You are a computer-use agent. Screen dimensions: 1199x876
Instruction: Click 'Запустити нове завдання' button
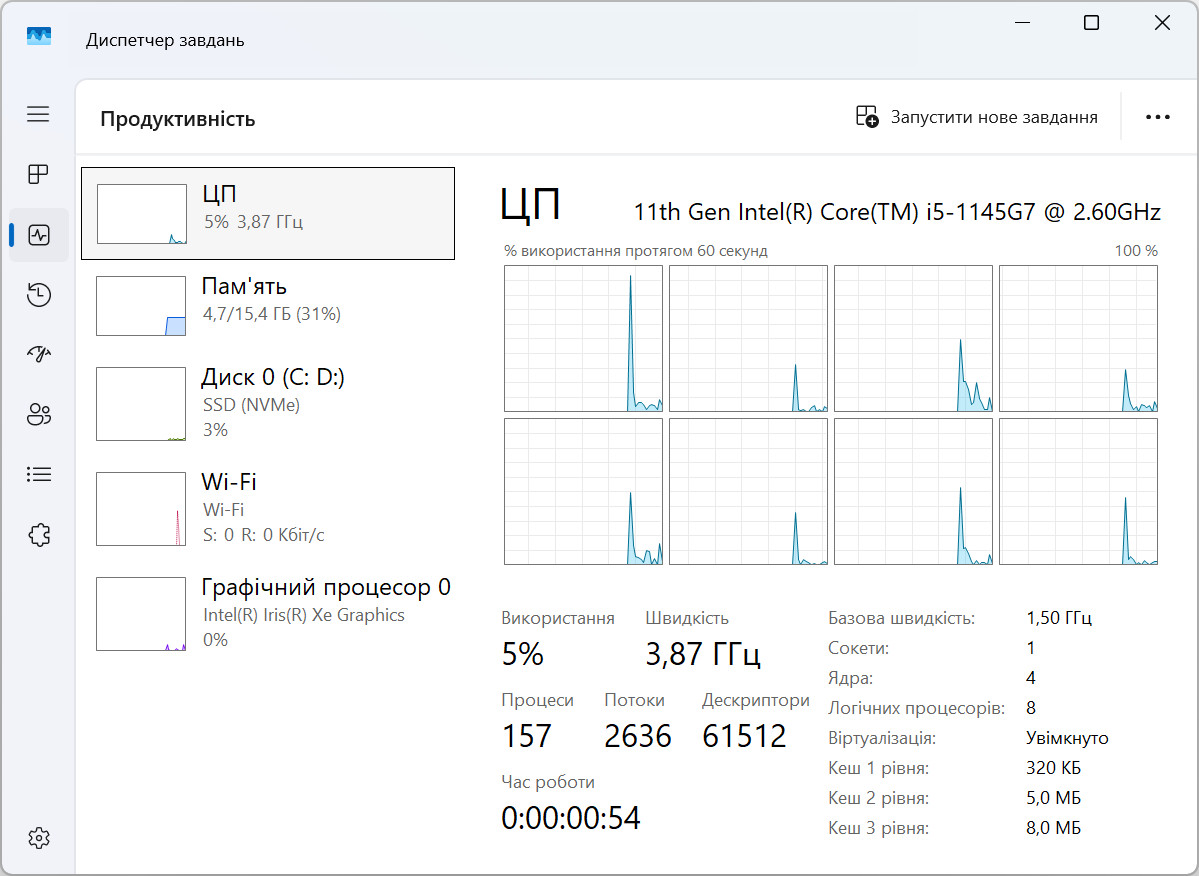[x=977, y=117]
